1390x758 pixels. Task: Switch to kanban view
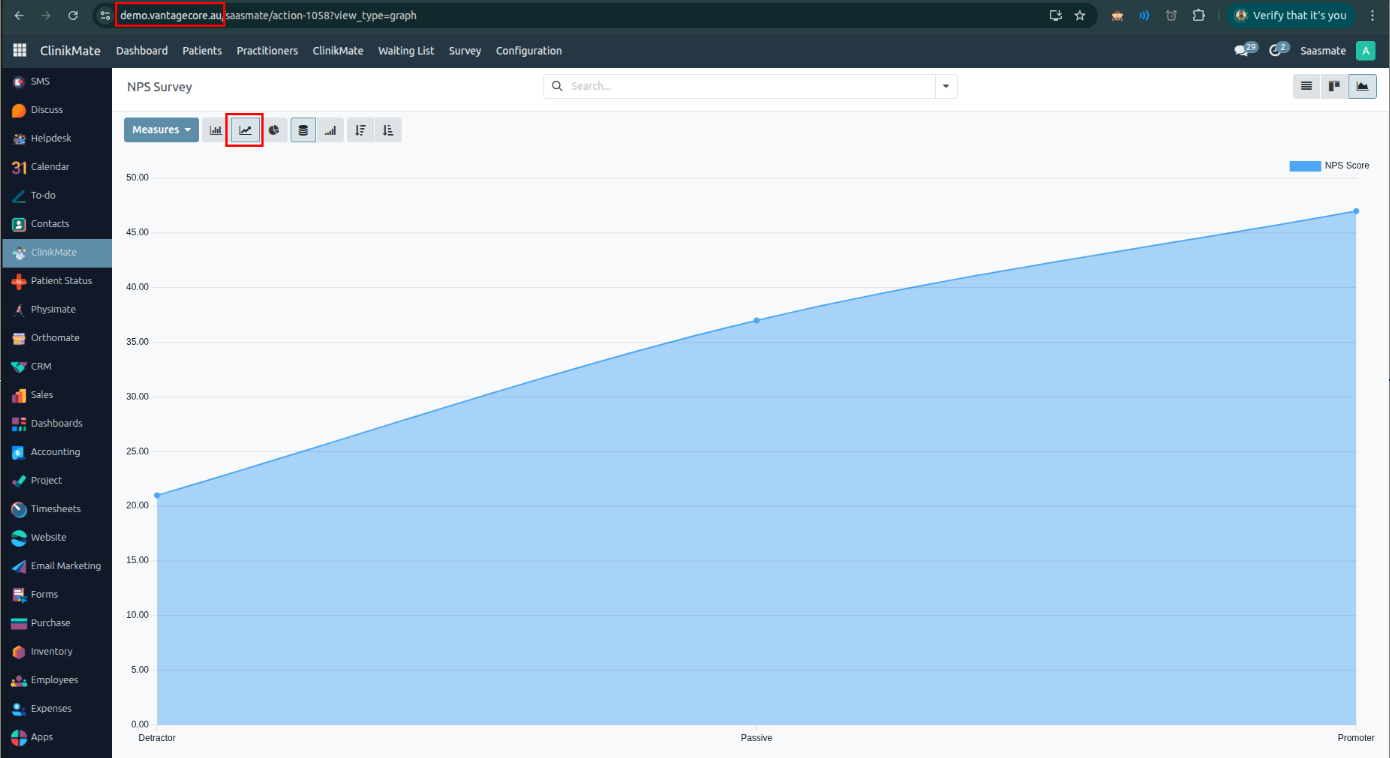(1334, 87)
